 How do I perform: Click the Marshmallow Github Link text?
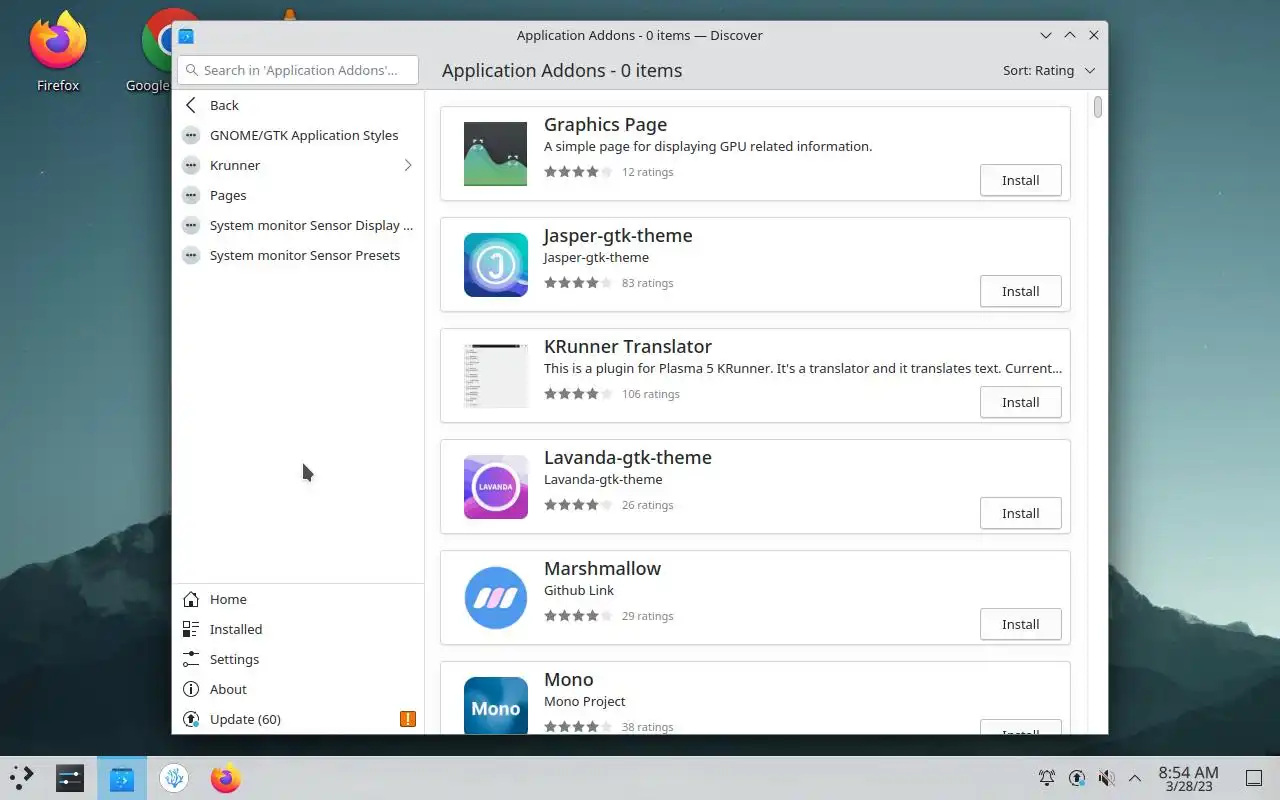click(579, 590)
